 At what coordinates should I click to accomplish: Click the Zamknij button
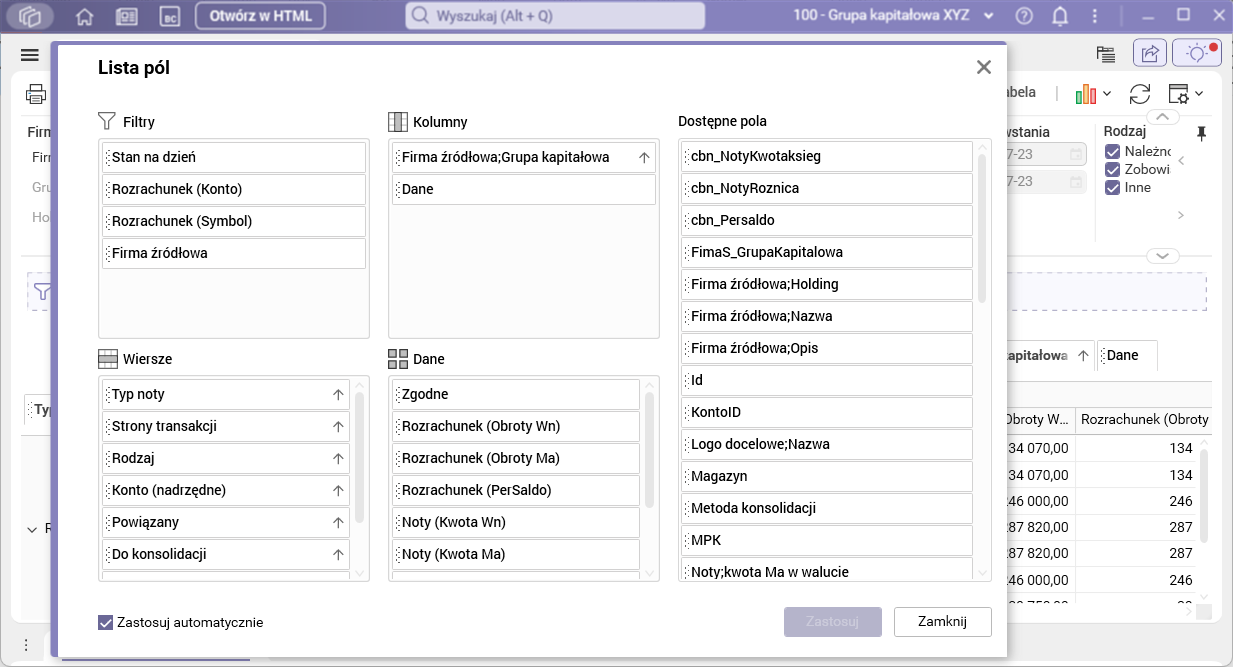tap(942, 621)
